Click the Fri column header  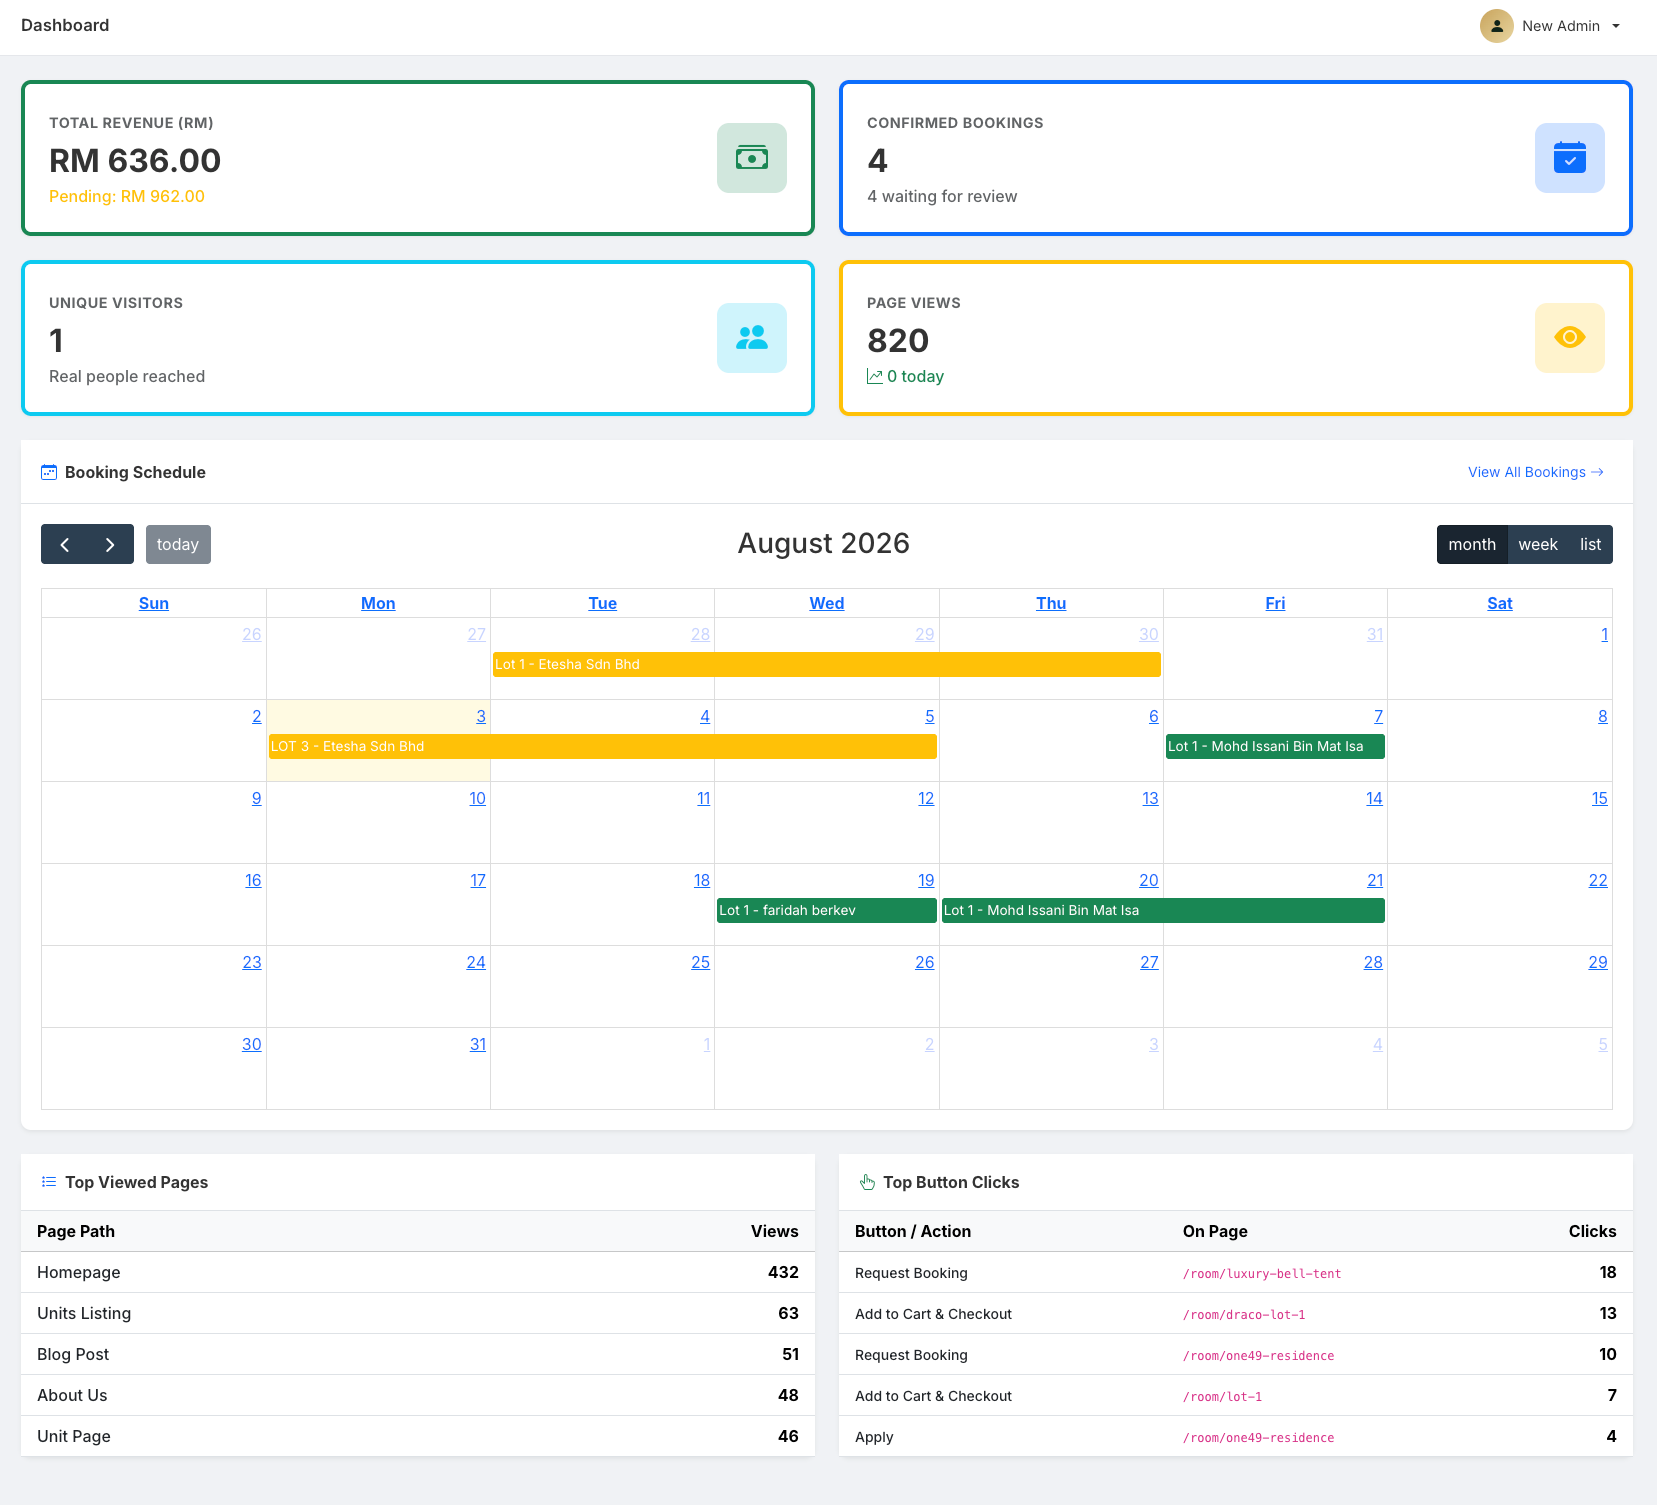(x=1275, y=603)
